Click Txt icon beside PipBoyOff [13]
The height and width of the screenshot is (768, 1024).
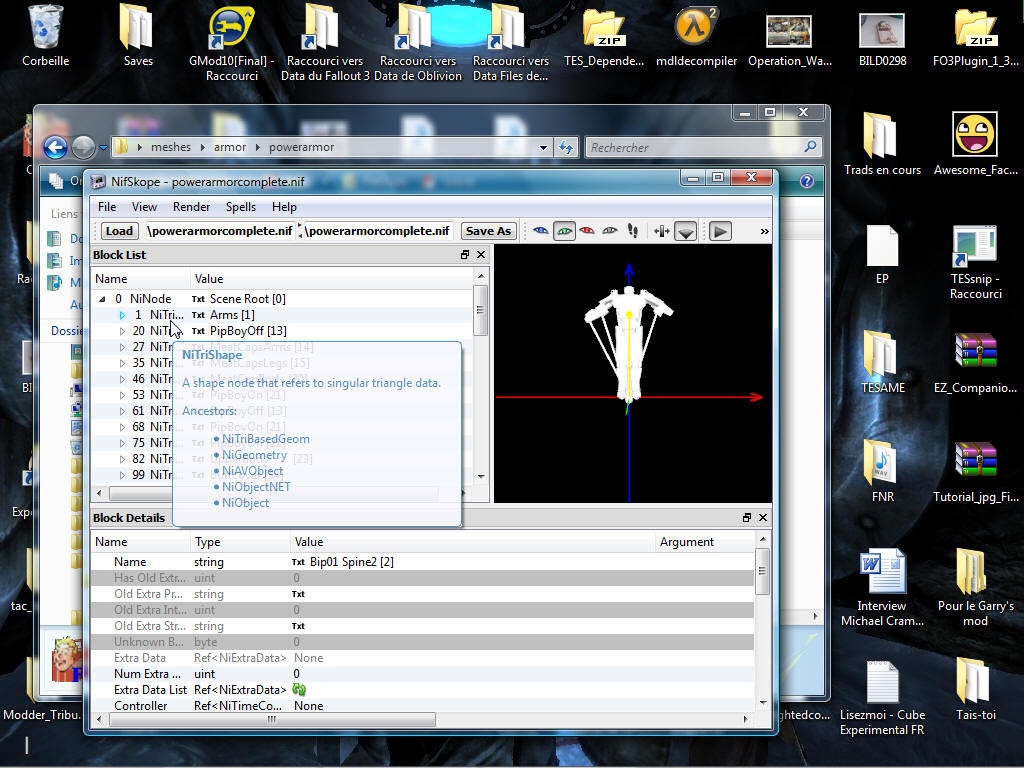coord(198,331)
